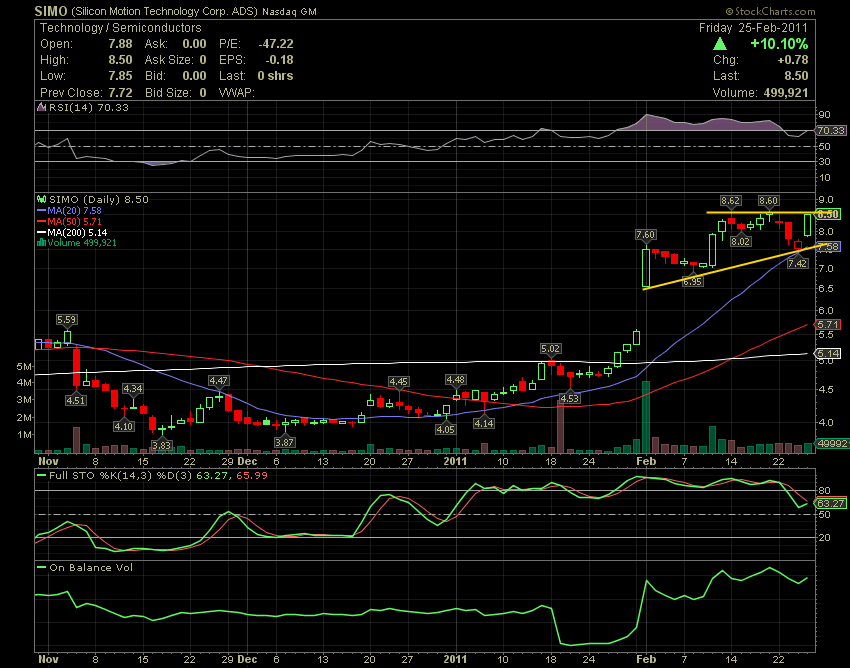Click the volume bars icon in the legend

[41, 242]
